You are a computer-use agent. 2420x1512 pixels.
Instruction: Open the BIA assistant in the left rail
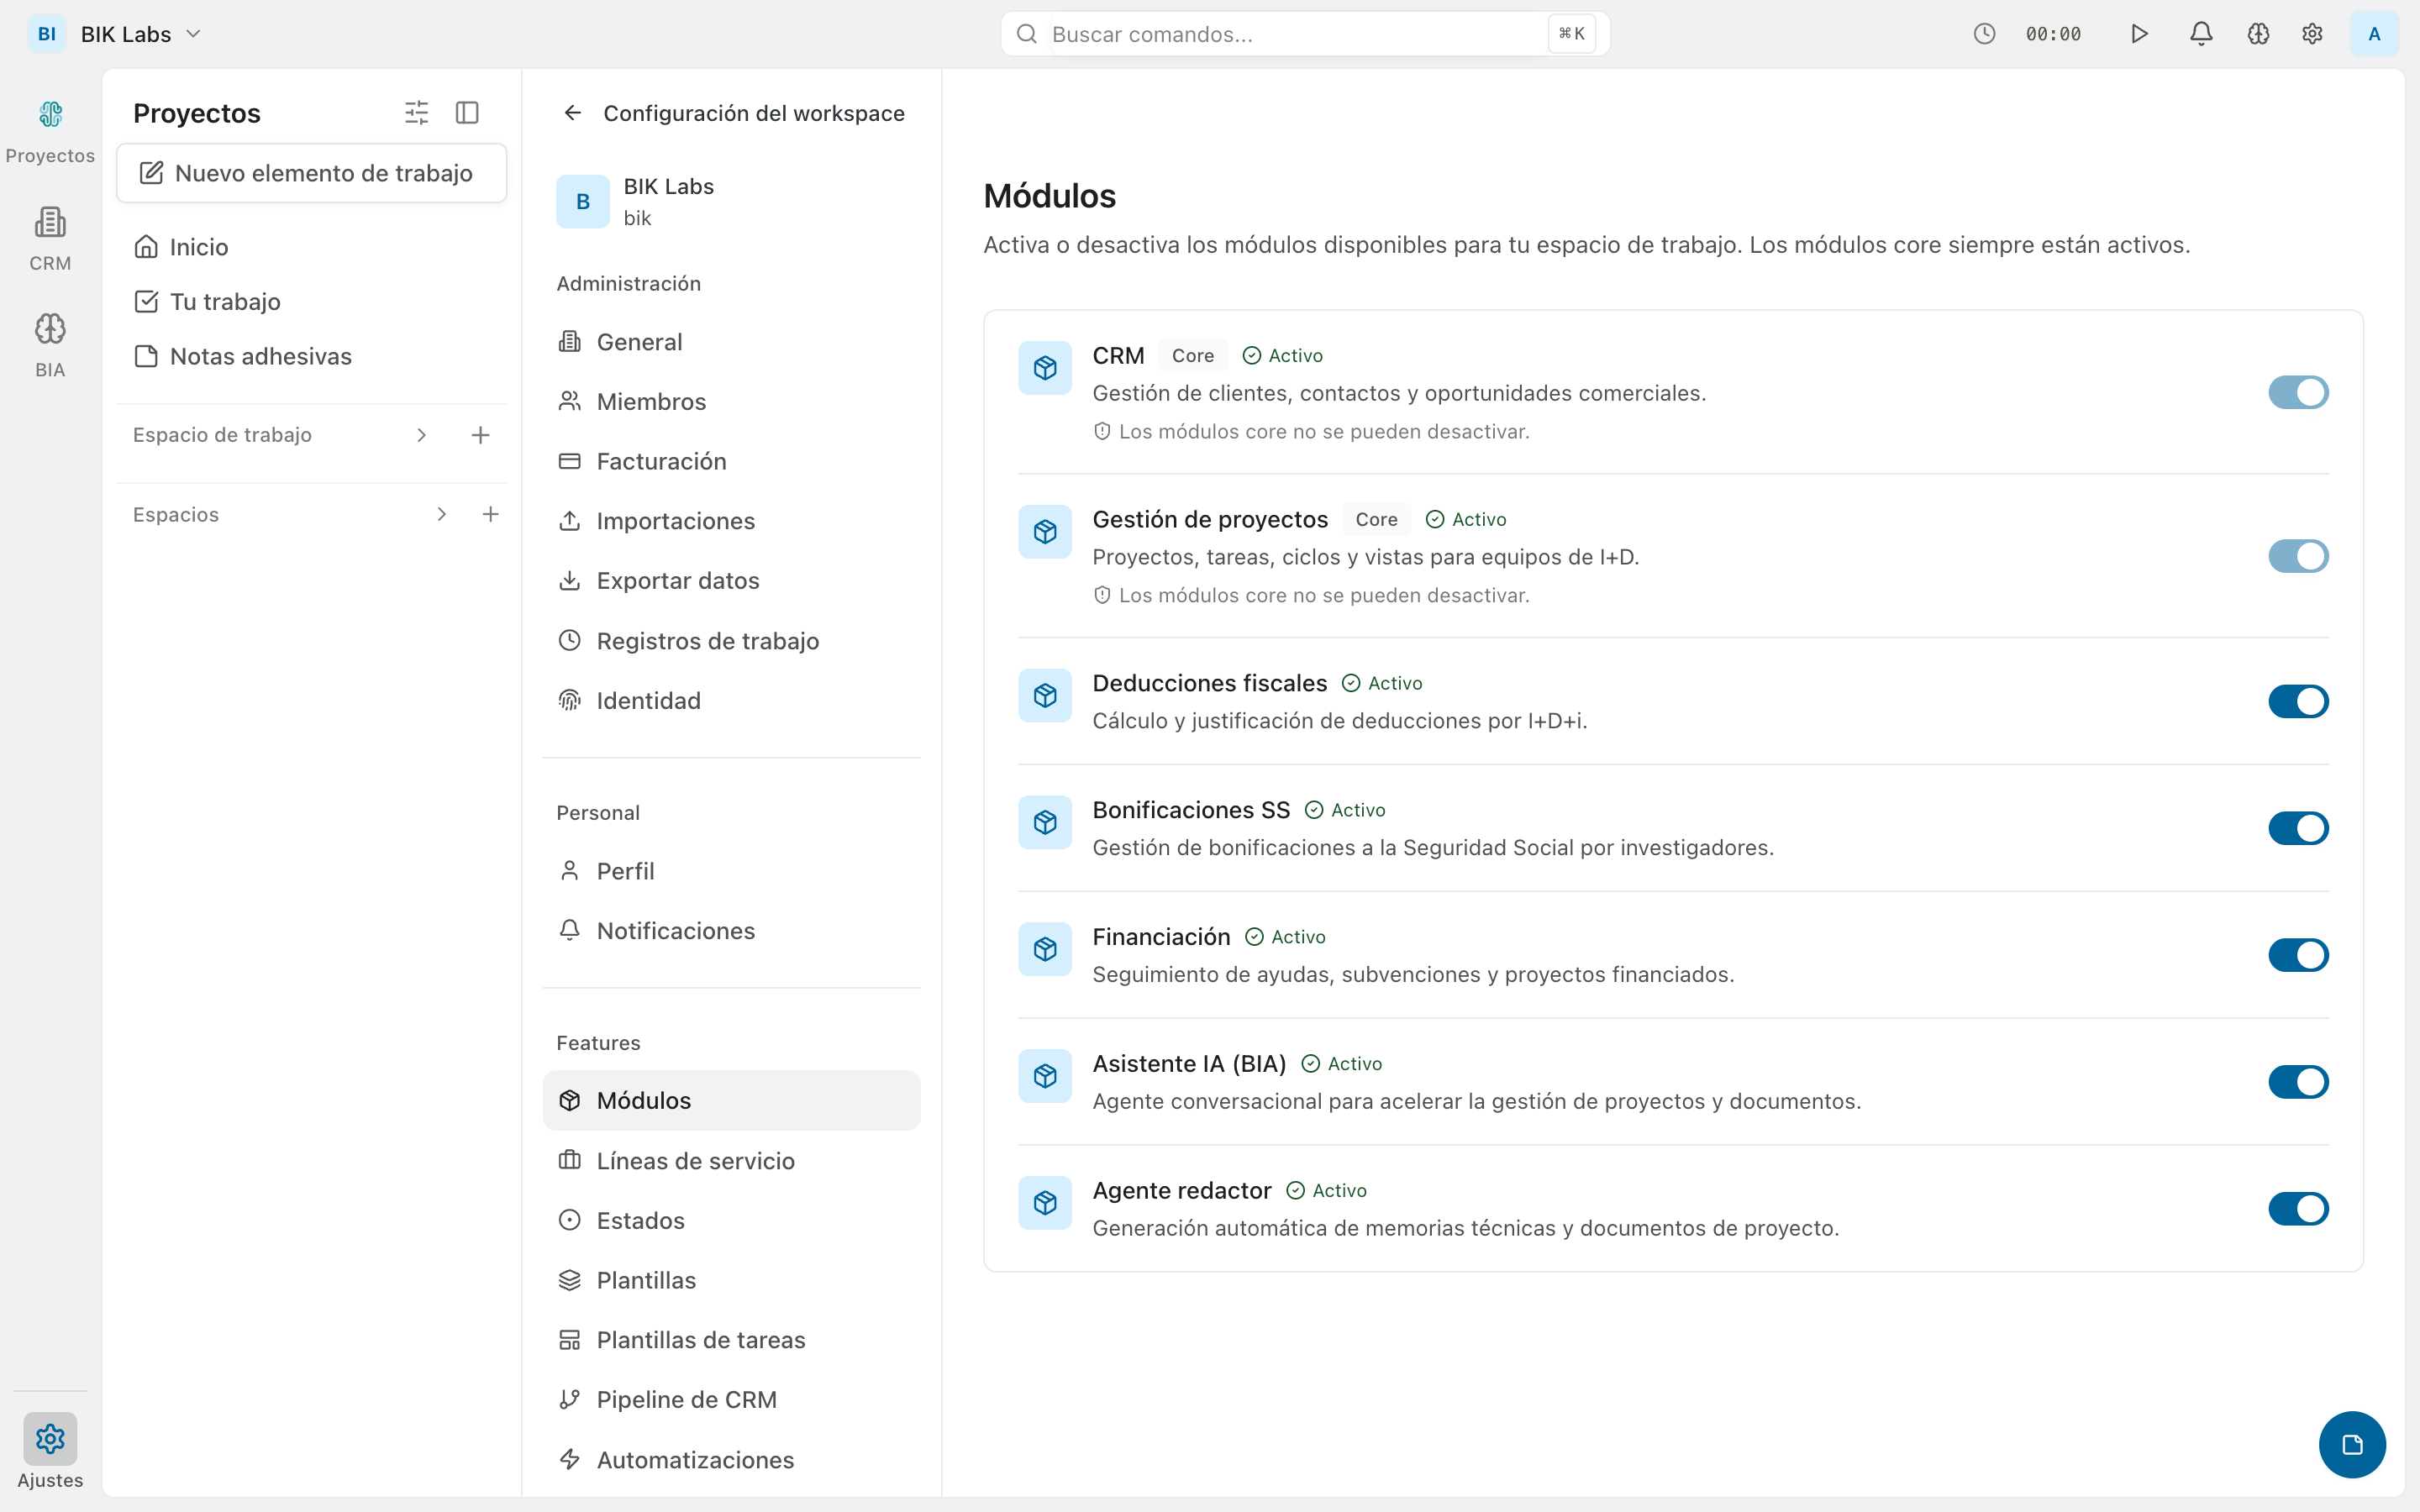click(50, 345)
